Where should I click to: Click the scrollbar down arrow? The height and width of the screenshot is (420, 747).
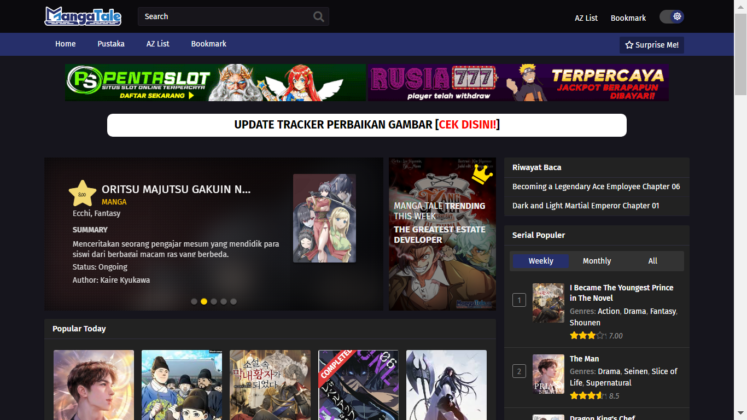pyautogui.click(x=740, y=413)
